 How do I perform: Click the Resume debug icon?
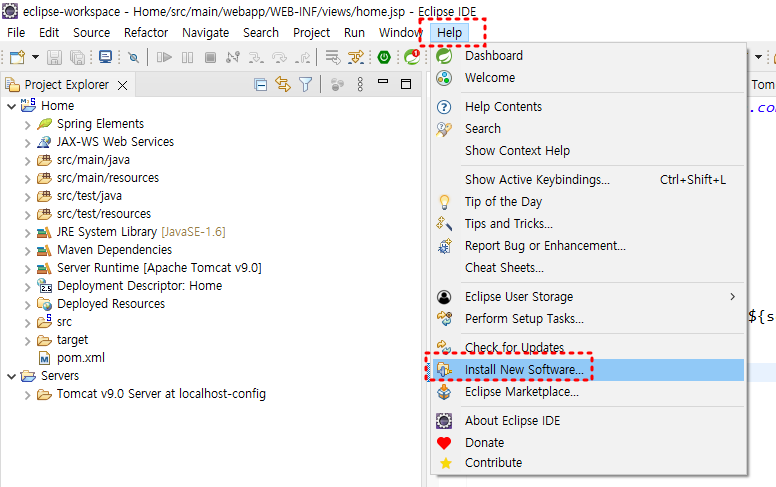[164, 57]
